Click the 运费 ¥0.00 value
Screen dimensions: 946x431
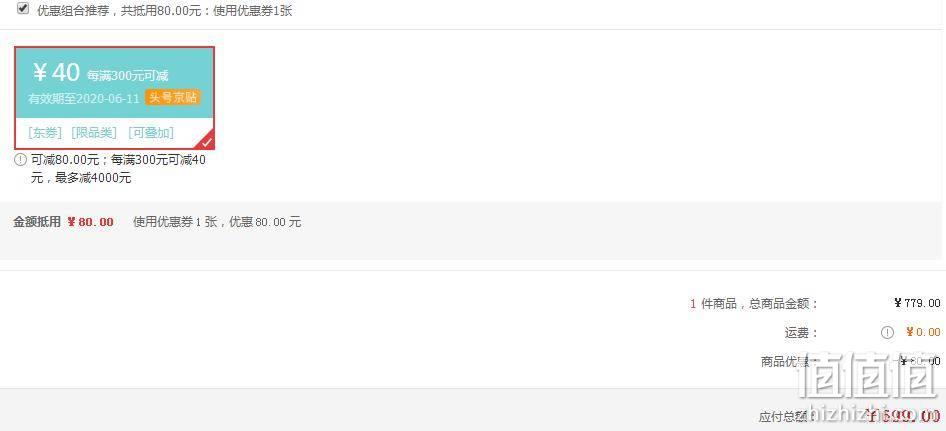[x=923, y=332]
